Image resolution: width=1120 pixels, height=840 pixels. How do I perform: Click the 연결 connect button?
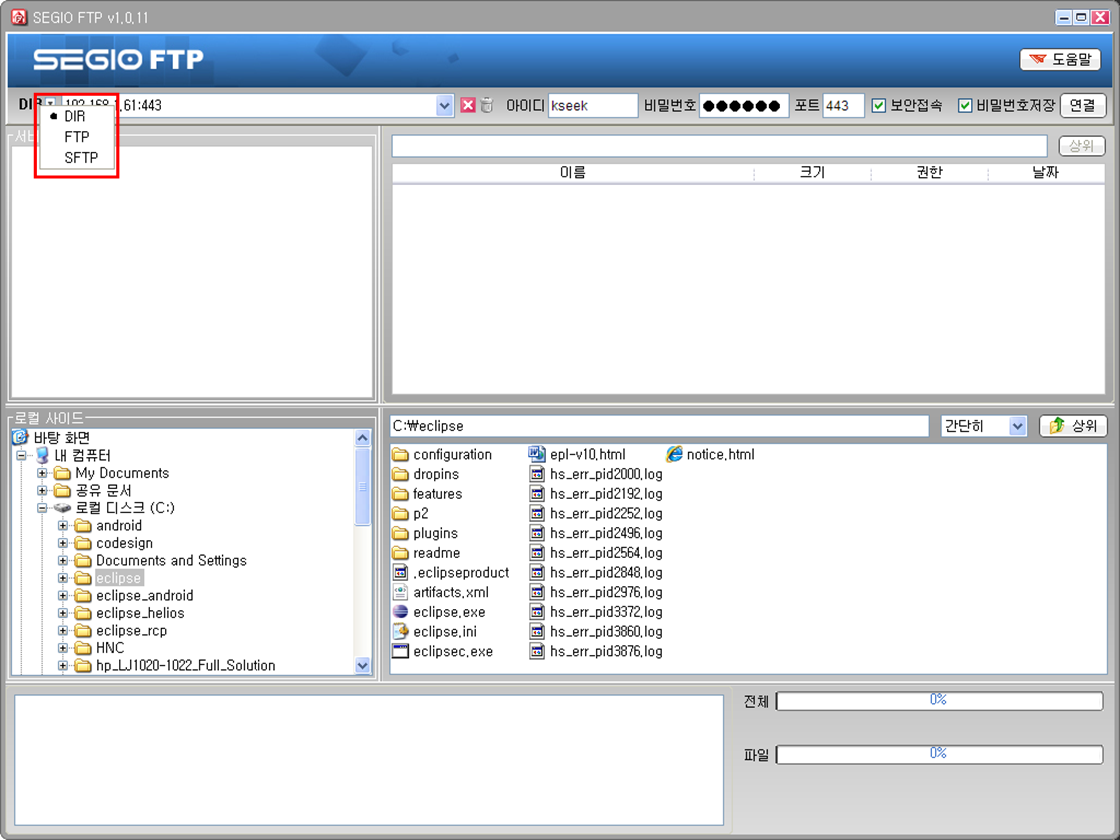click(x=1082, y=105)
